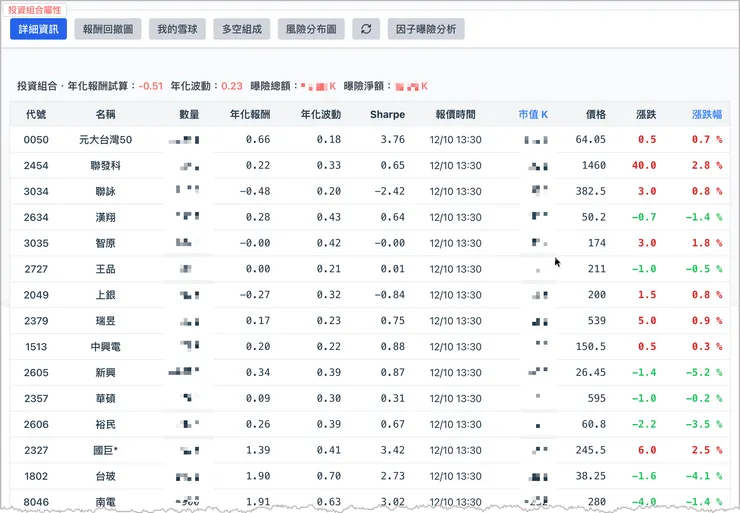
Task: Select the 元大台灣50 name cell
Action: coord(105,140)
